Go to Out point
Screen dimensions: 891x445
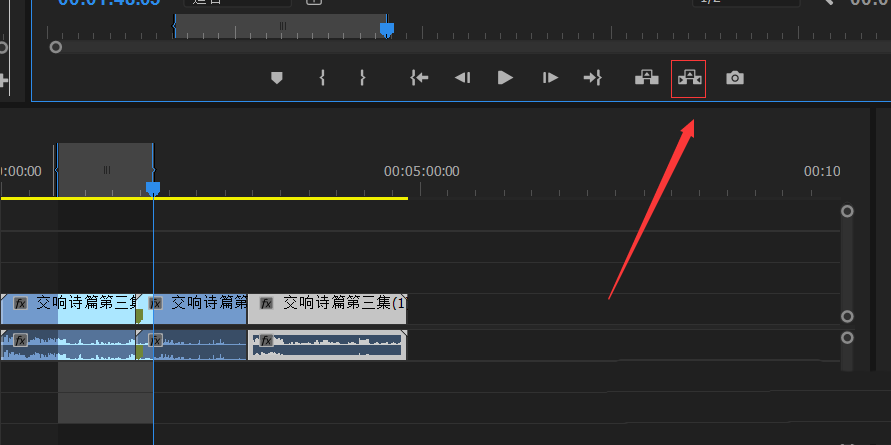593,78
